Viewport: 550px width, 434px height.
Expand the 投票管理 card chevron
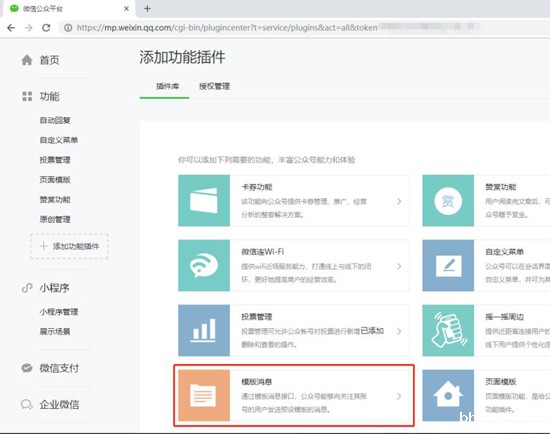point(399,331)
